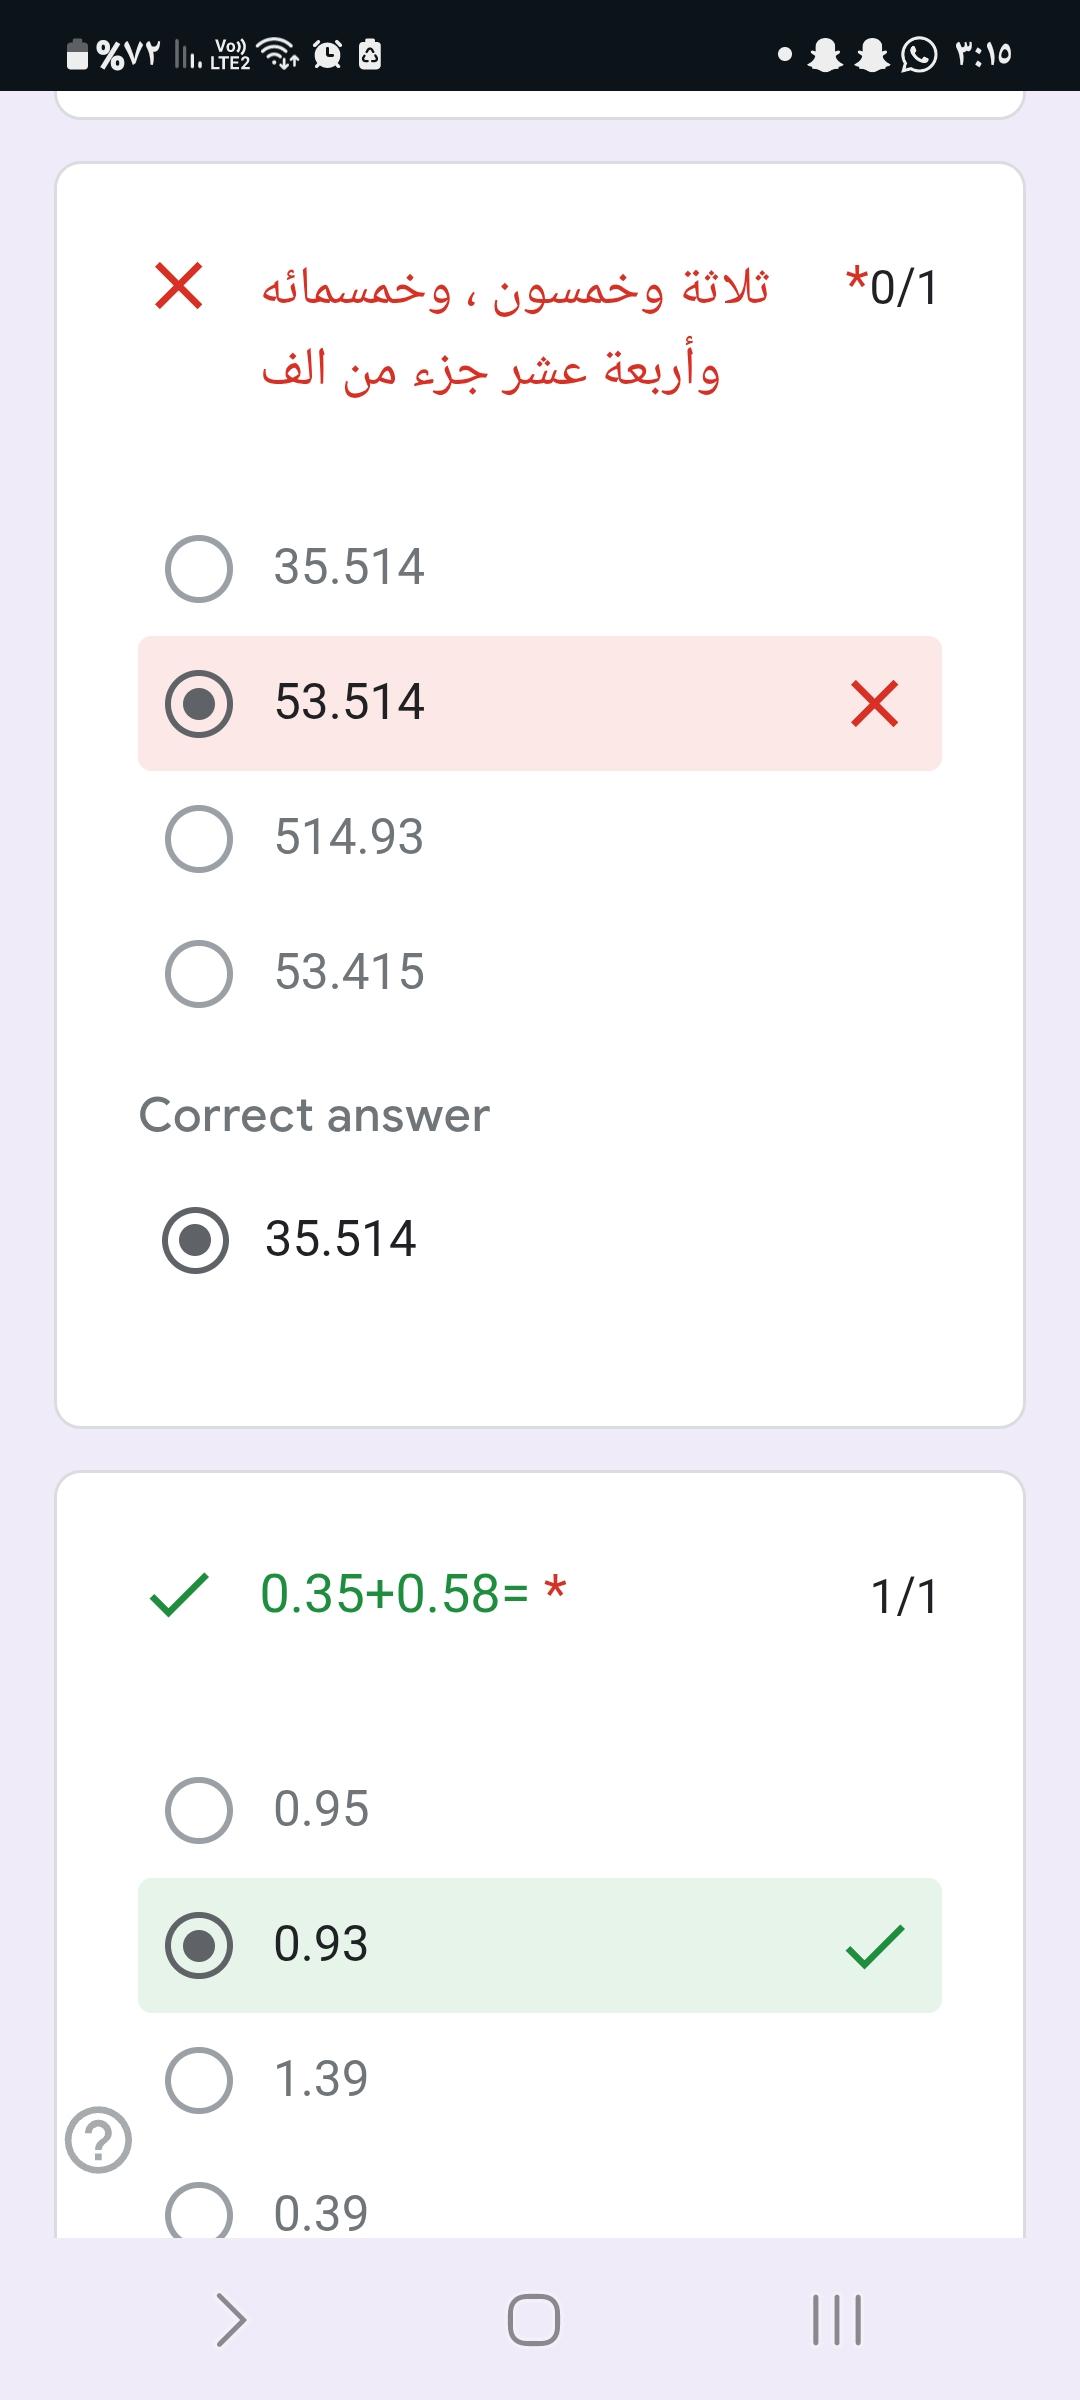Tap the WhatsApp notification icon in status bar

pos(919,54)
